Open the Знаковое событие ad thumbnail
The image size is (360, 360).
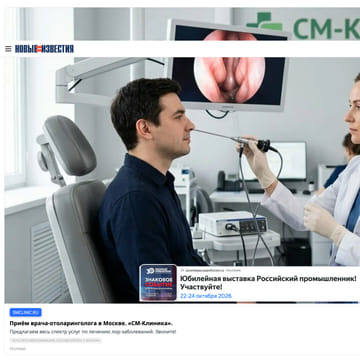[x=158, y=283]
